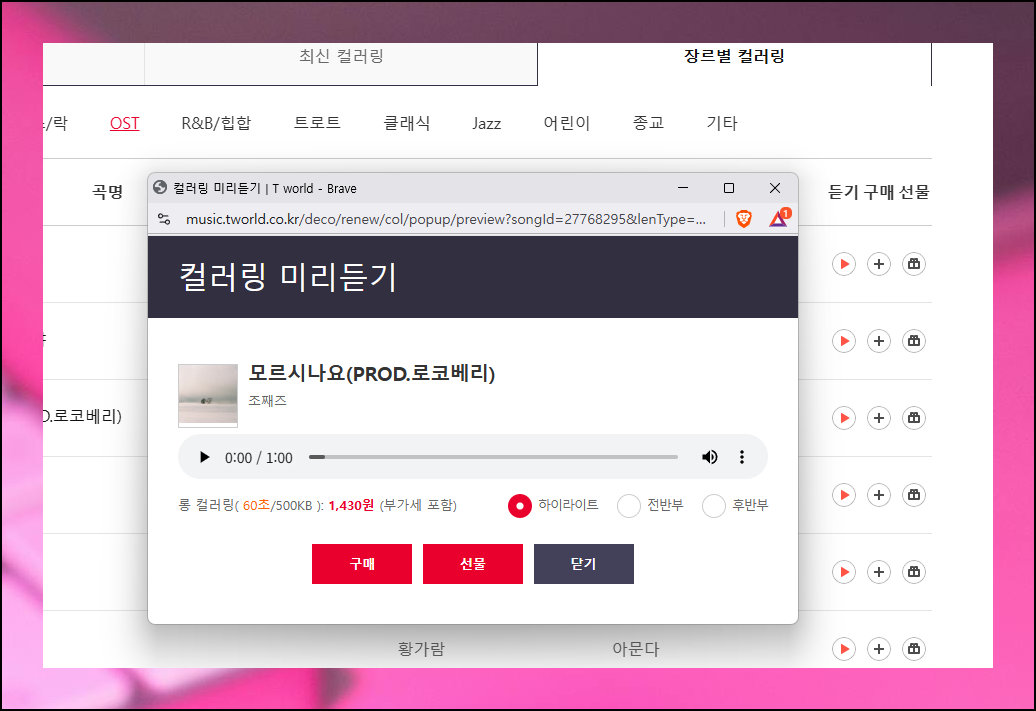
Task: Select the 후반부 radio button
Action: click(714, 505)
